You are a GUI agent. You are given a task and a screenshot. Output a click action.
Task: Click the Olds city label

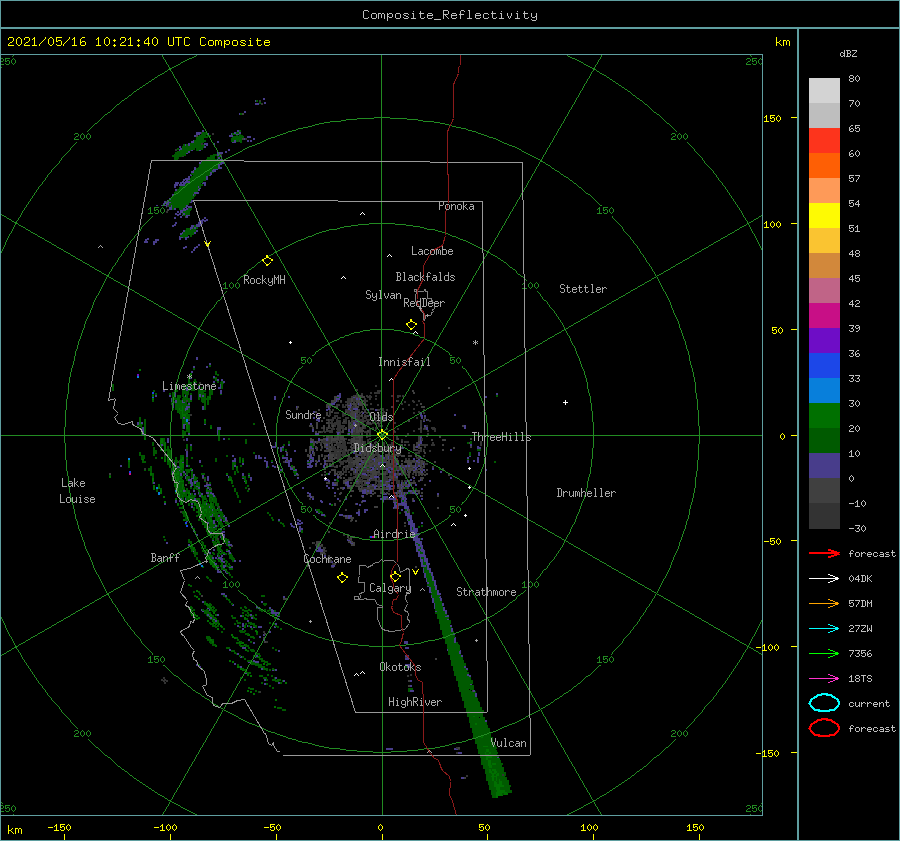(x=381, y=417)
